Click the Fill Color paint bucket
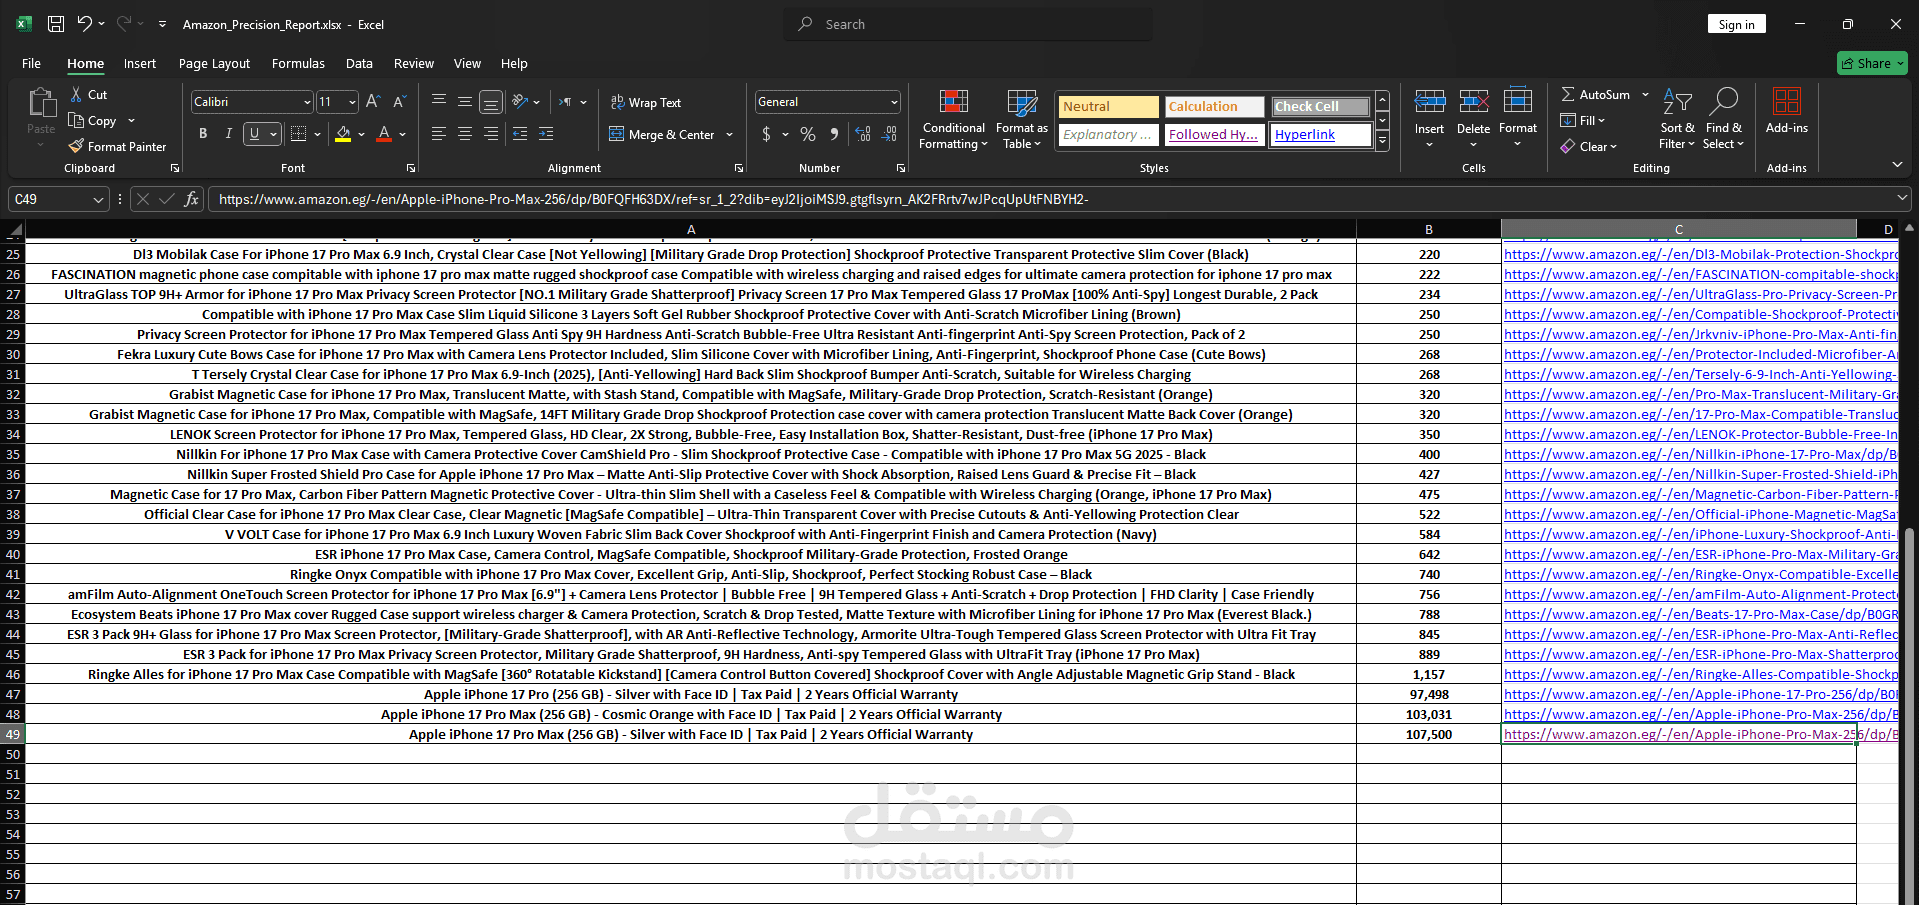 [x=343, y=134]
